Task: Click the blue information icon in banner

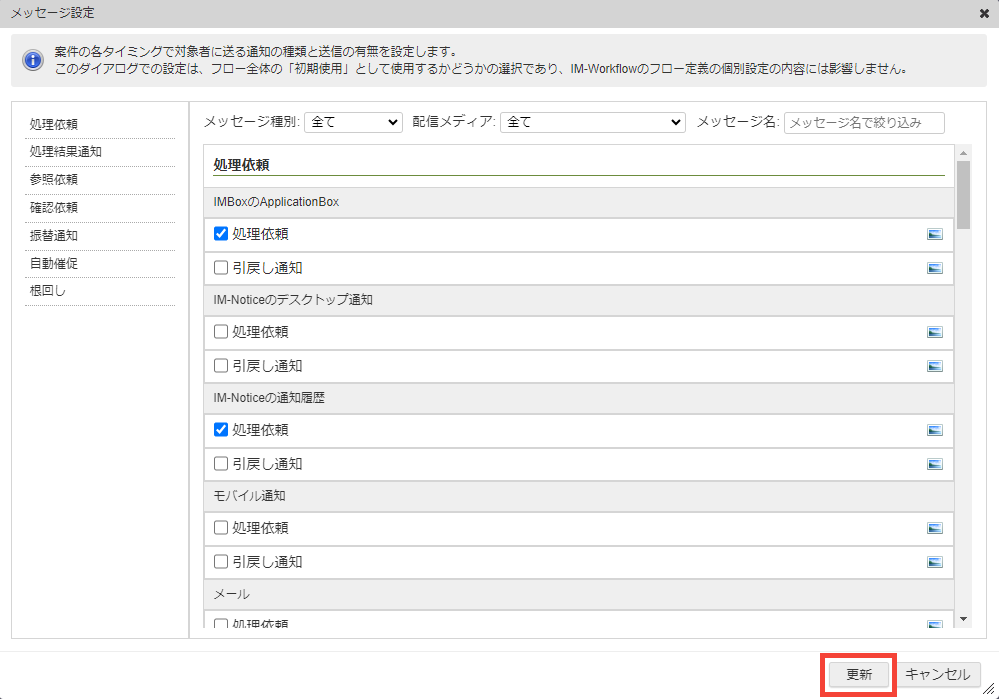Action: tap(32, 61)
